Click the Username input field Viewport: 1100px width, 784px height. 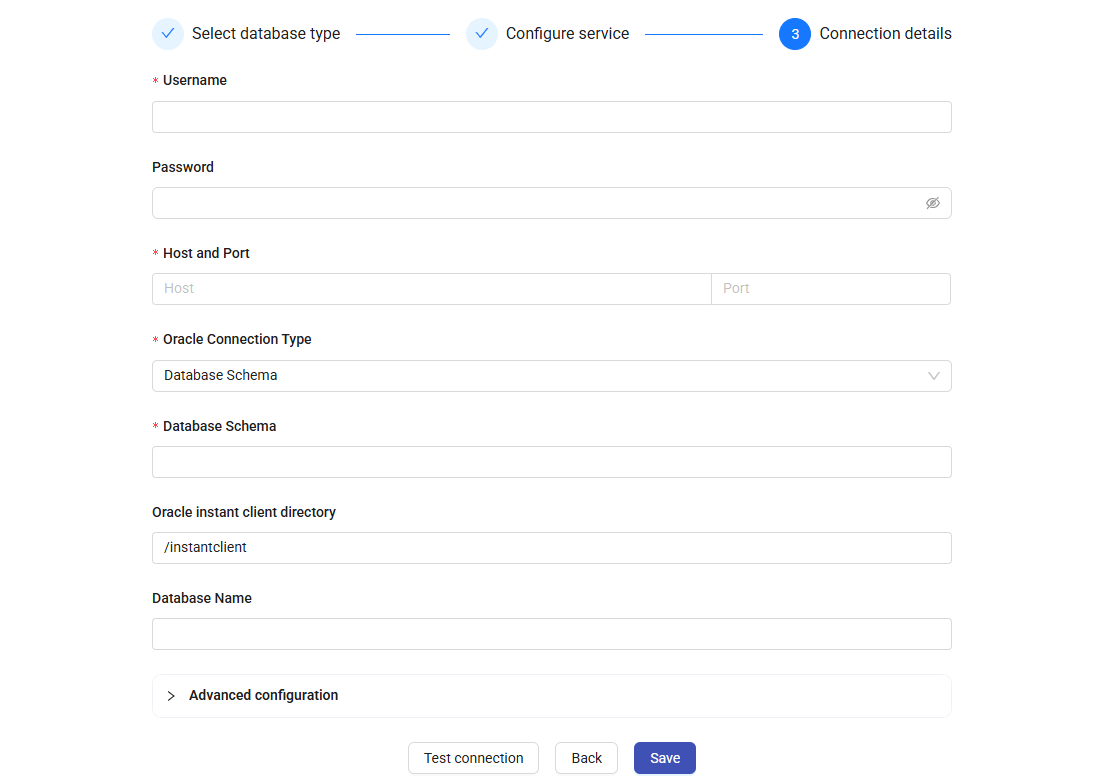(x=551, y=117)
